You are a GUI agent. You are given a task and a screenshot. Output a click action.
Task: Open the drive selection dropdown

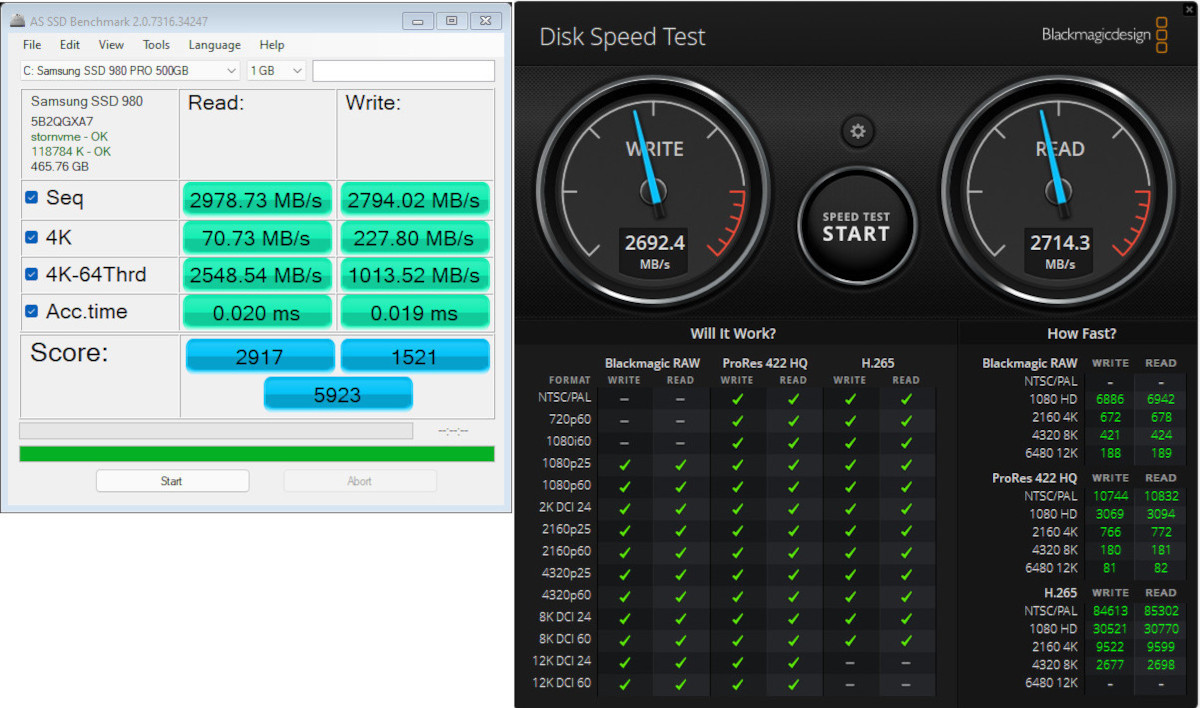tap(130, 71)
